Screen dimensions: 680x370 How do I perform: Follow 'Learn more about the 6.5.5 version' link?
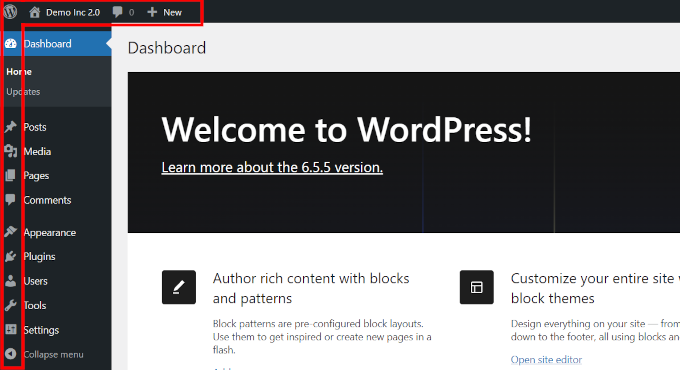(272, 167)
